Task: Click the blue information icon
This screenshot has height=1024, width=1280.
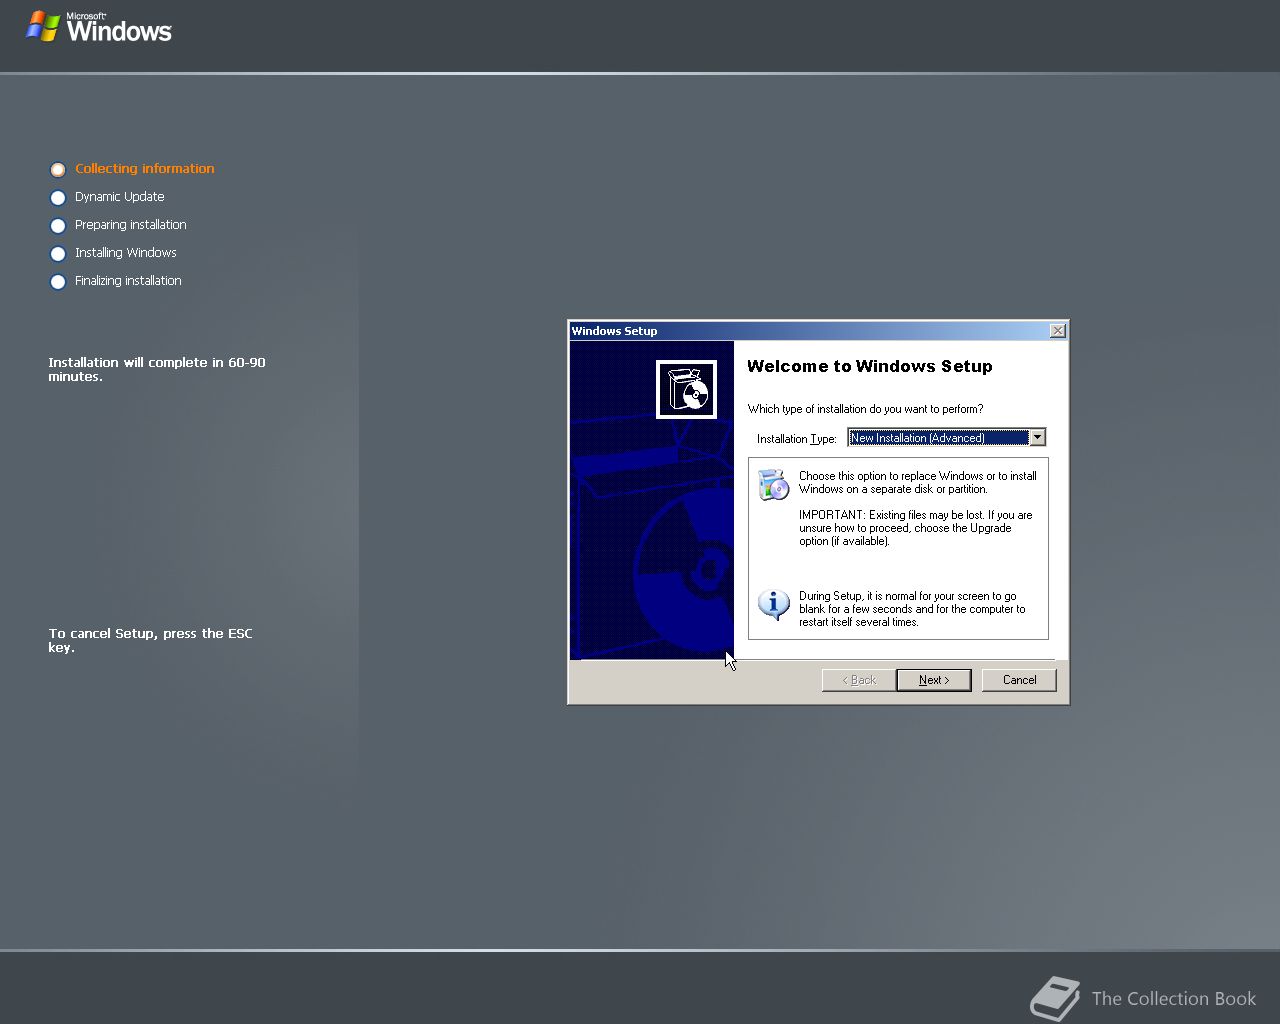Action: coord(773,604)
